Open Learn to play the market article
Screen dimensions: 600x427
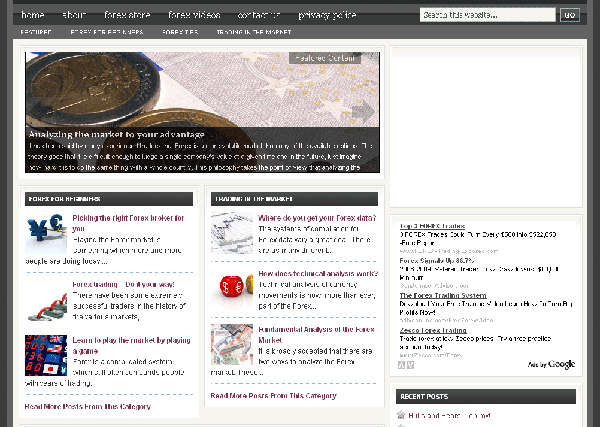point(131,346)
